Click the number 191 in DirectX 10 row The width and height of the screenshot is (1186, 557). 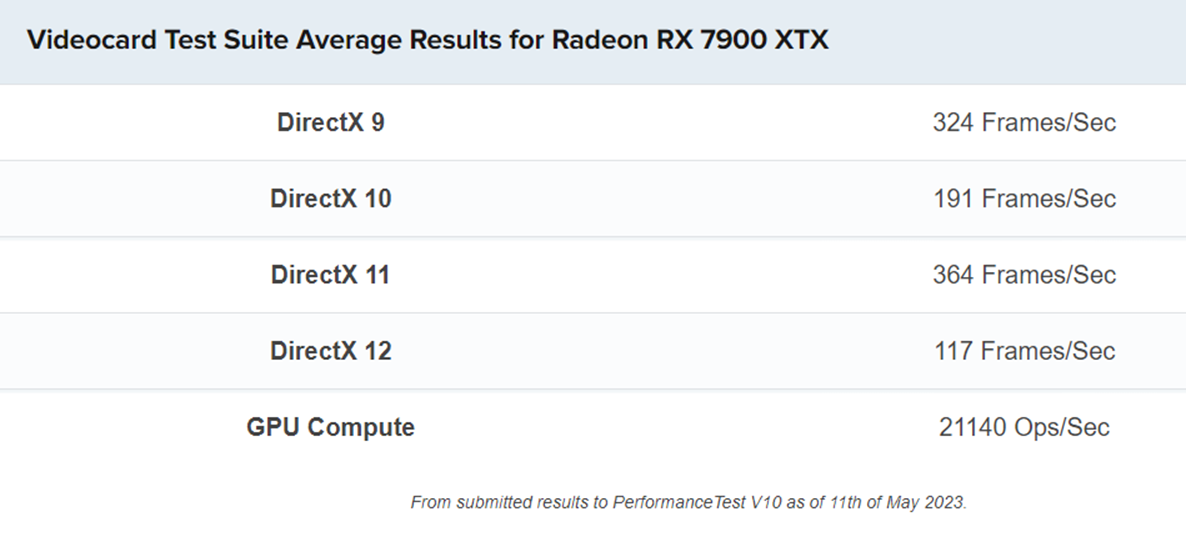953,198
